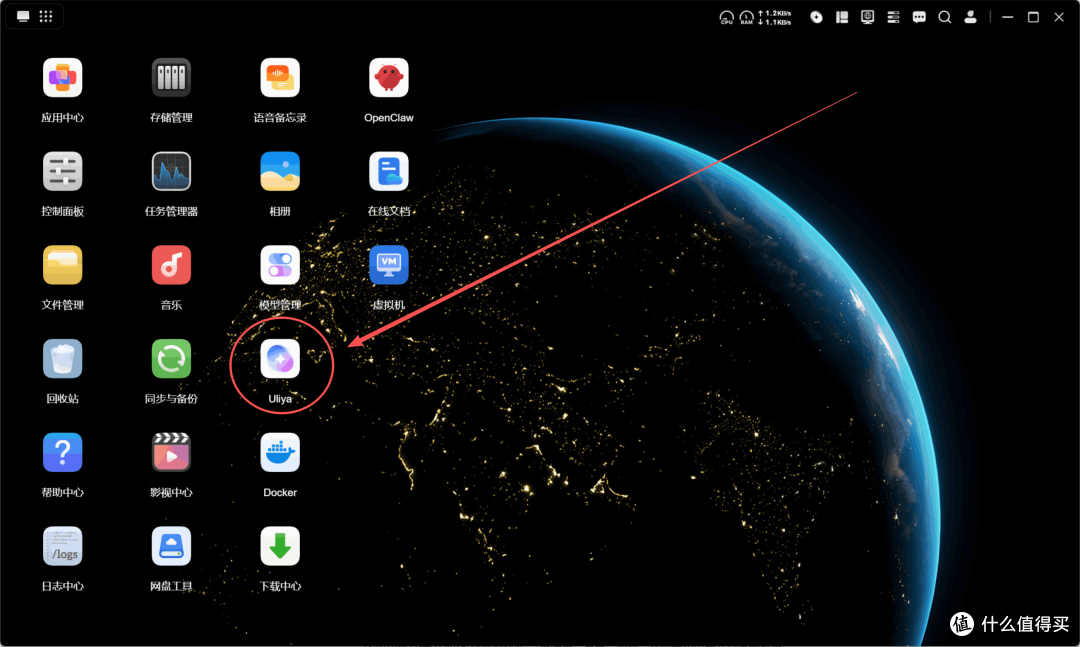Launch the 音乐 music app
1080x647 pixels.
pyautogui.click(x=172, y=265)
